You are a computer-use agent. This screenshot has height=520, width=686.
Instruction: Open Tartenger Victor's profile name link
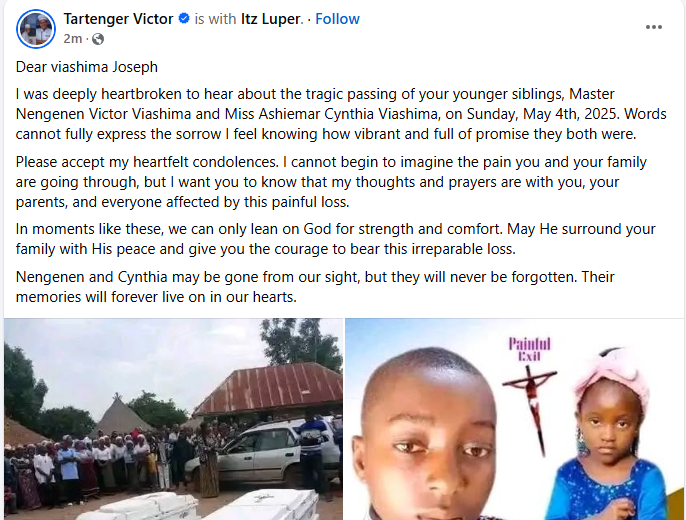pyautogui.click(x=118, y=19)
